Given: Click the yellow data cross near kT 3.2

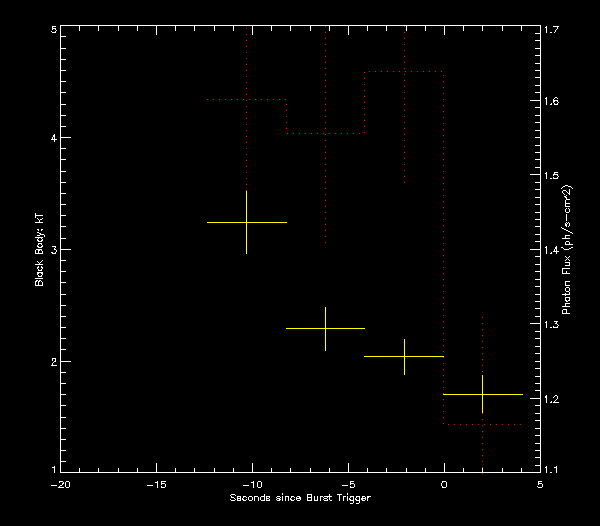Looking at the screenshot, I should [246, 222].
